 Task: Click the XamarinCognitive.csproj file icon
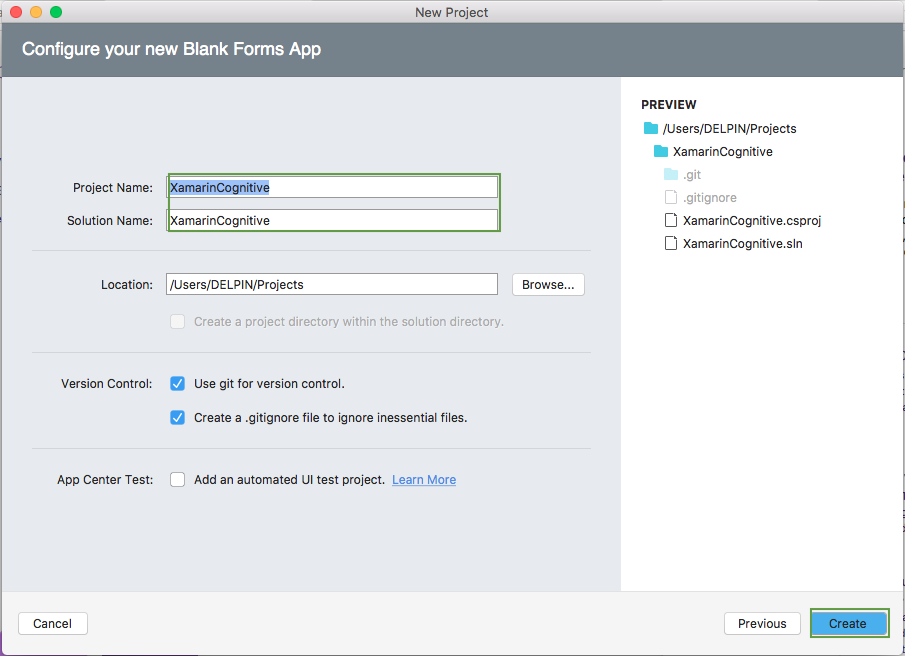click(x=671, y=220)
